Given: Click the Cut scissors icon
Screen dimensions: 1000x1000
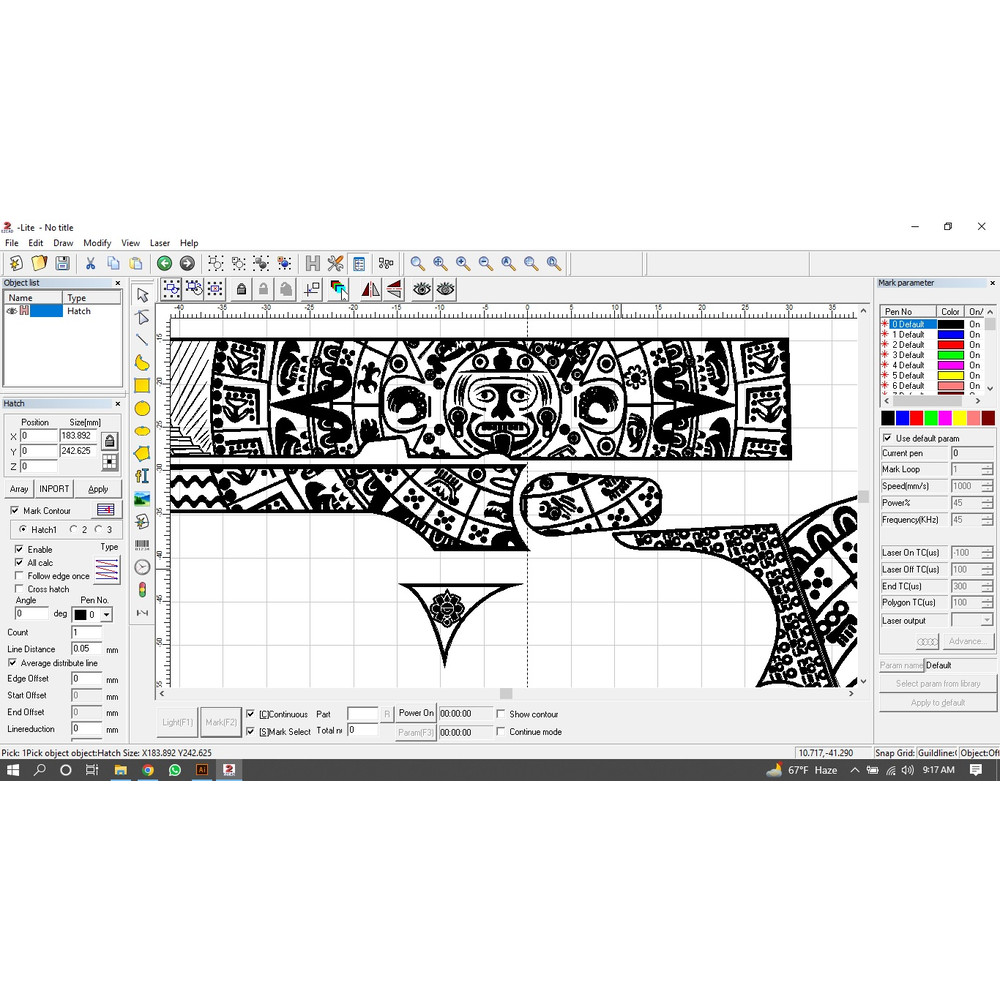Looking at the screenshot, I should [x=90, y=264].
